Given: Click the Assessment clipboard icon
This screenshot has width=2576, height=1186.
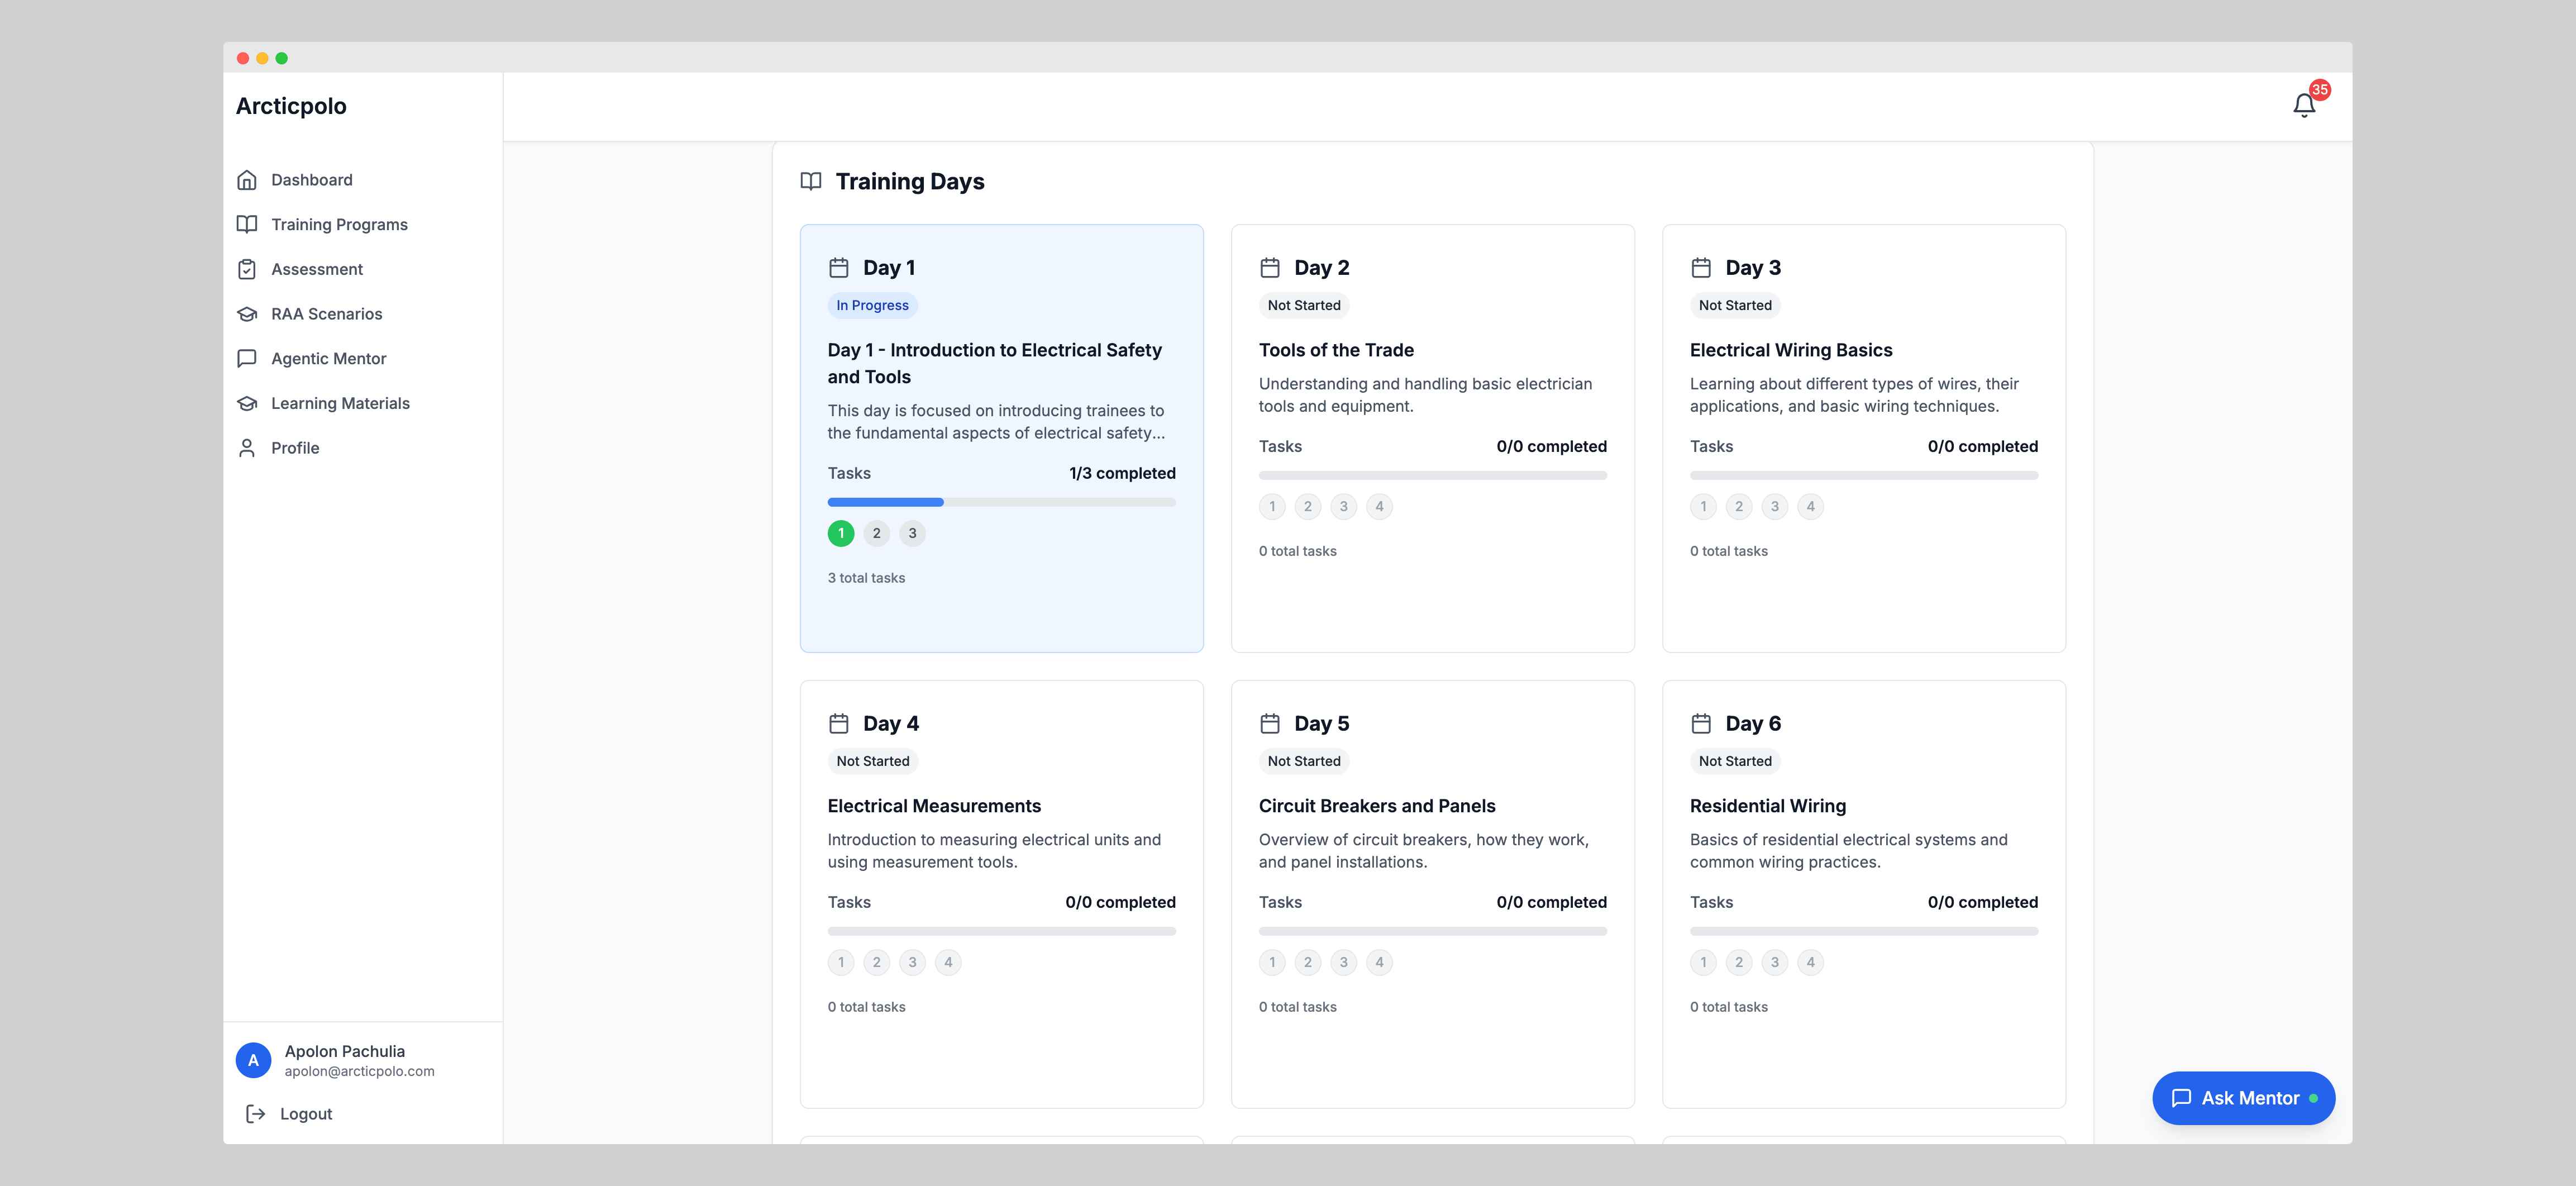Looking at the screenshot, I should coord(247,269).
